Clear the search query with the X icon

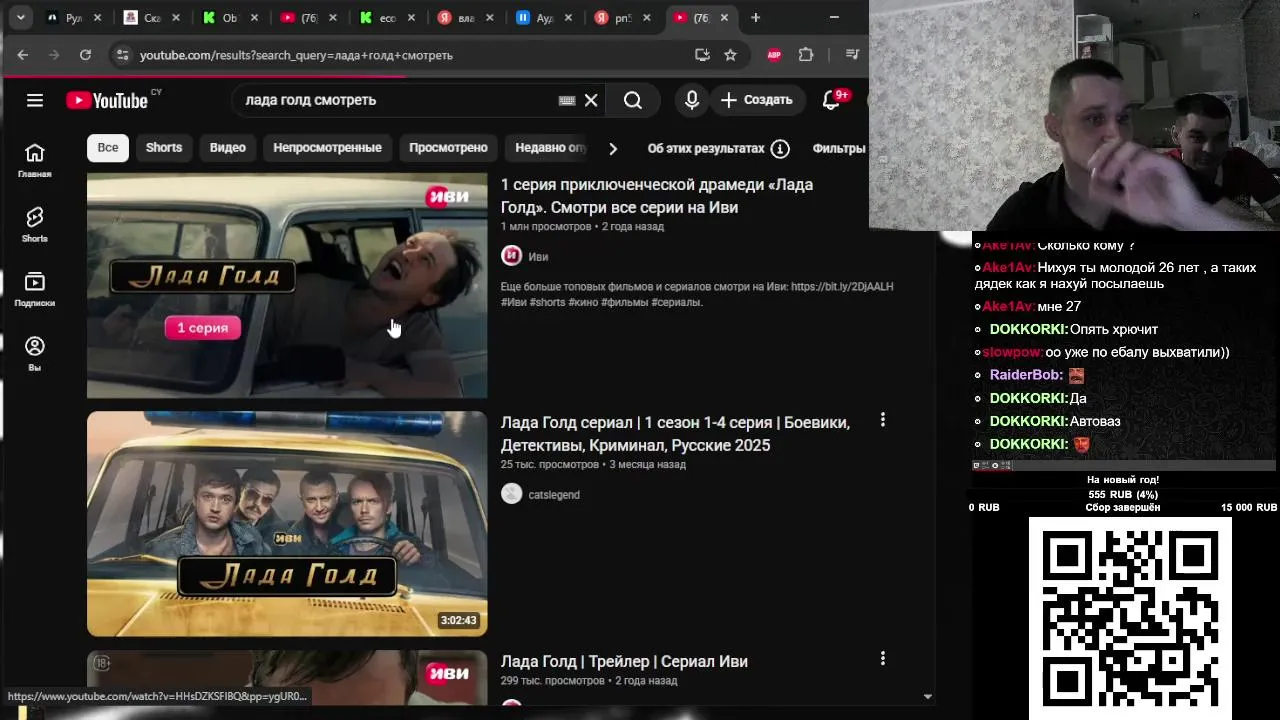591,100
